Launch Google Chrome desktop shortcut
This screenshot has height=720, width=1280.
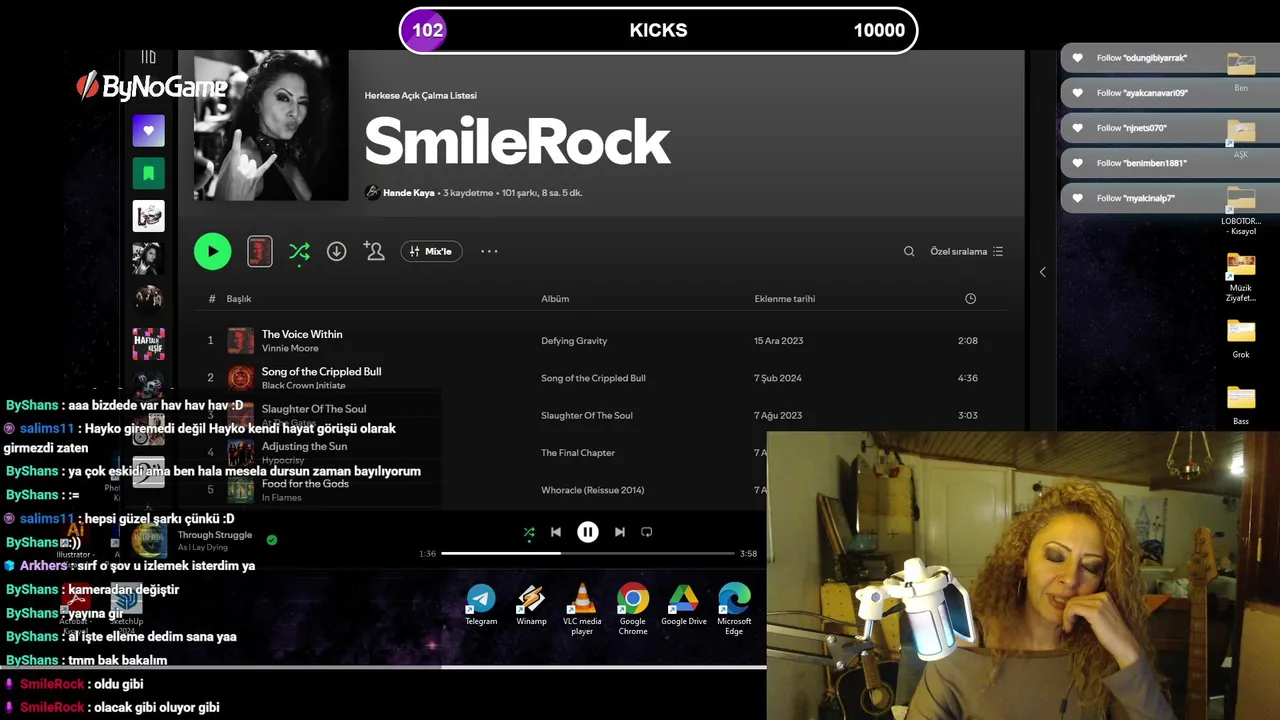(x=633, y=610)
